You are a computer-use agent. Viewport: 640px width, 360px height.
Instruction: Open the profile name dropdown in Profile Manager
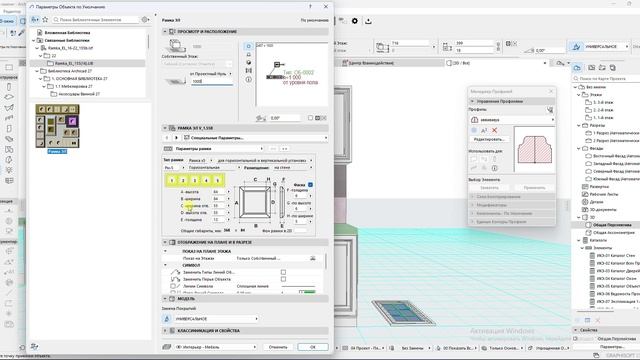(512, 120)
